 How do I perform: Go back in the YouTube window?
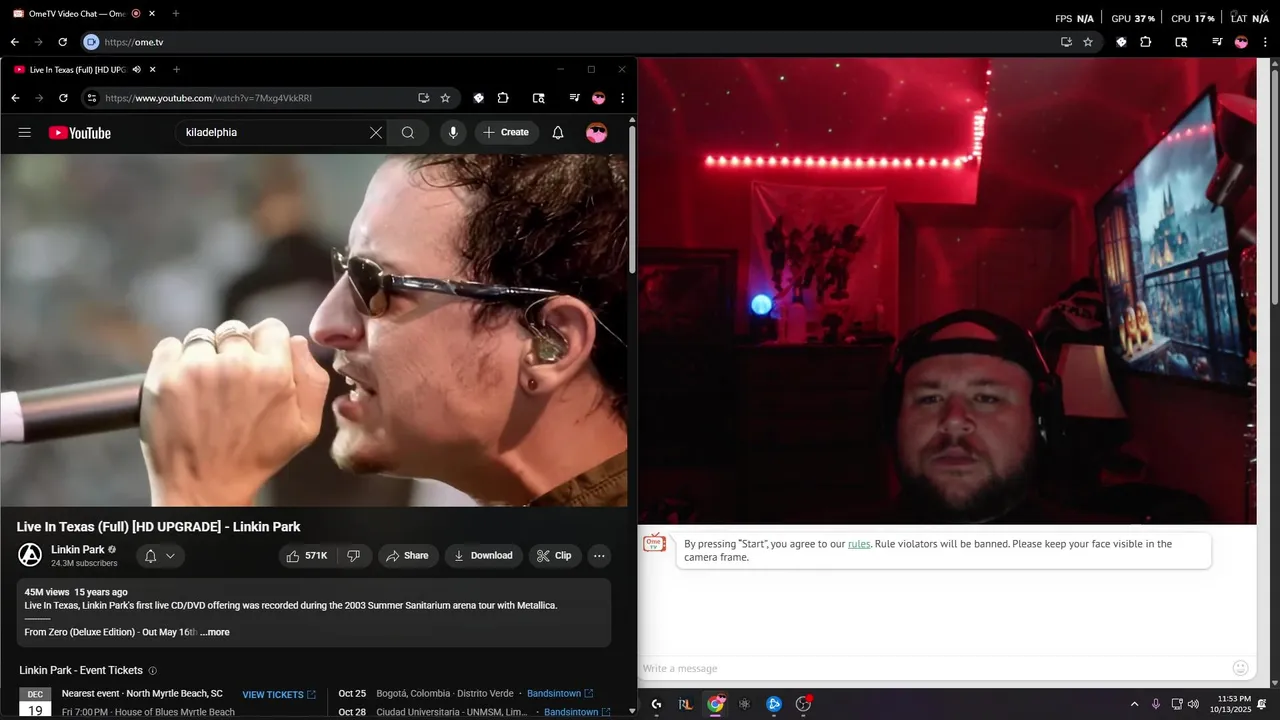coord(15,98)
